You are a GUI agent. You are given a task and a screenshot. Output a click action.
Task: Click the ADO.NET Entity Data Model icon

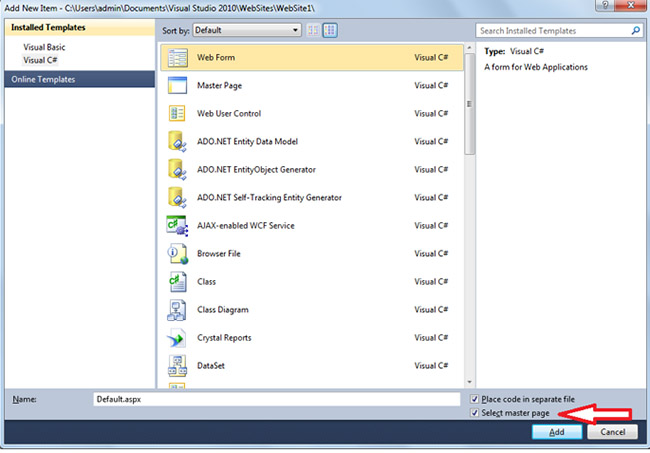tap(177, 141)
